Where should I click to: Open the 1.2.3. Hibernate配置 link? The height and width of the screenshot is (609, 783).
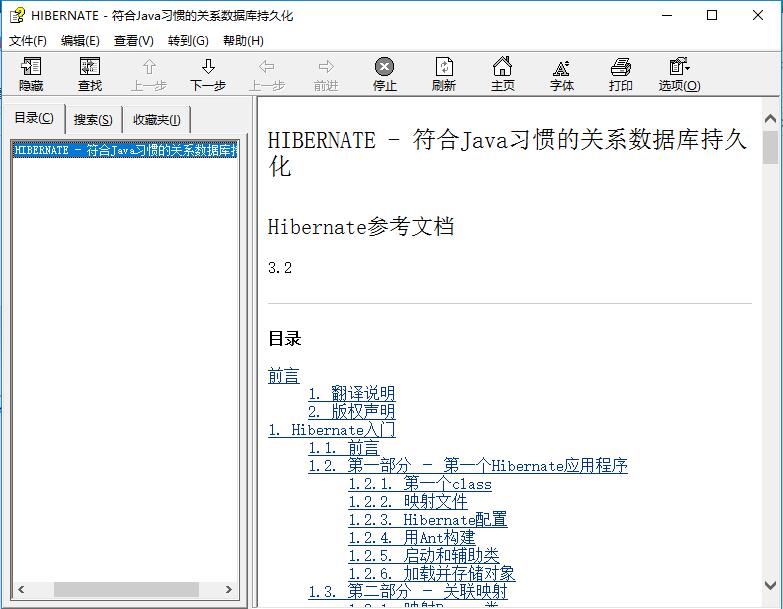click(428, 520)
